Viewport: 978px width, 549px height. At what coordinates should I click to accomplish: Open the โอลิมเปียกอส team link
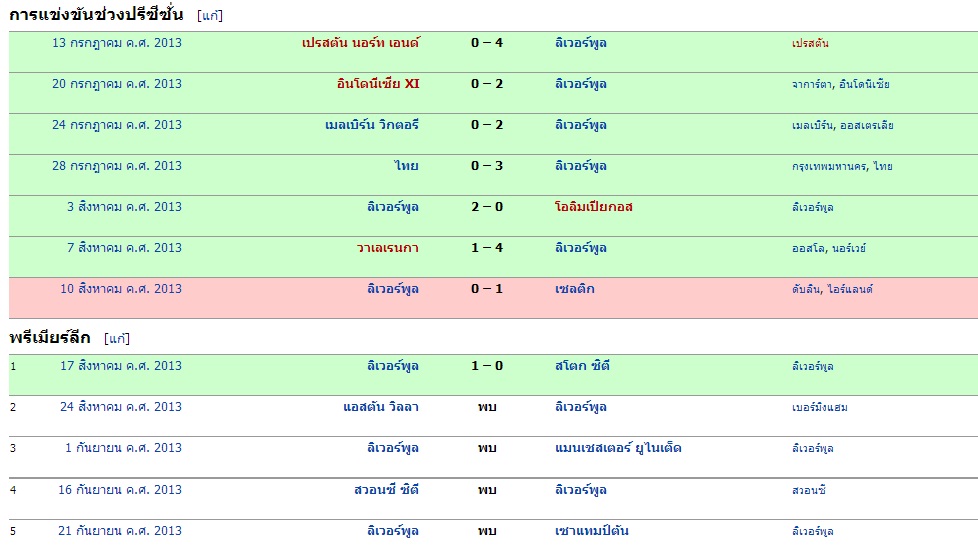pos(594,207)
